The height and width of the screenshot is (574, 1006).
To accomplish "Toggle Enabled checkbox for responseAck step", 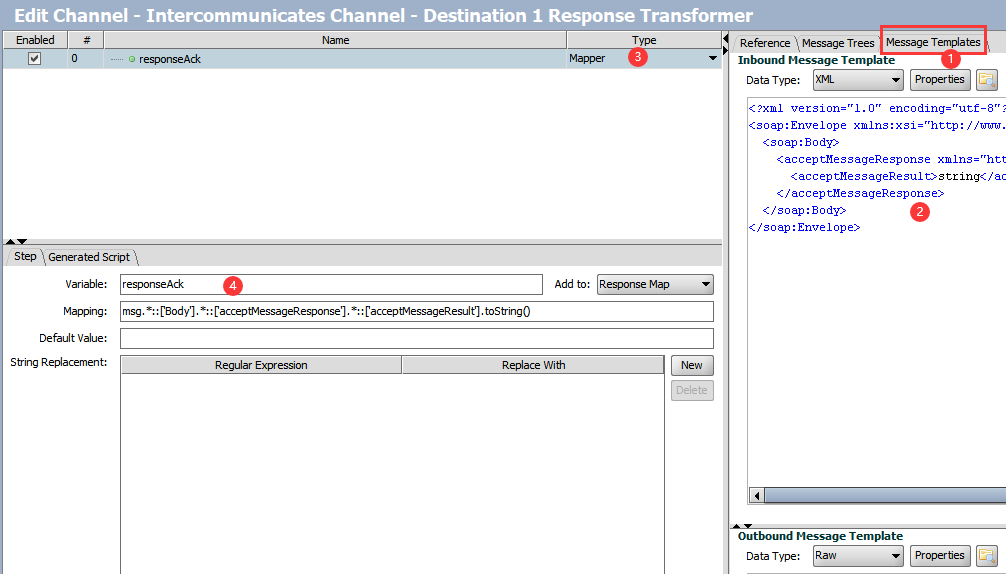I will (x=35, y=58).
